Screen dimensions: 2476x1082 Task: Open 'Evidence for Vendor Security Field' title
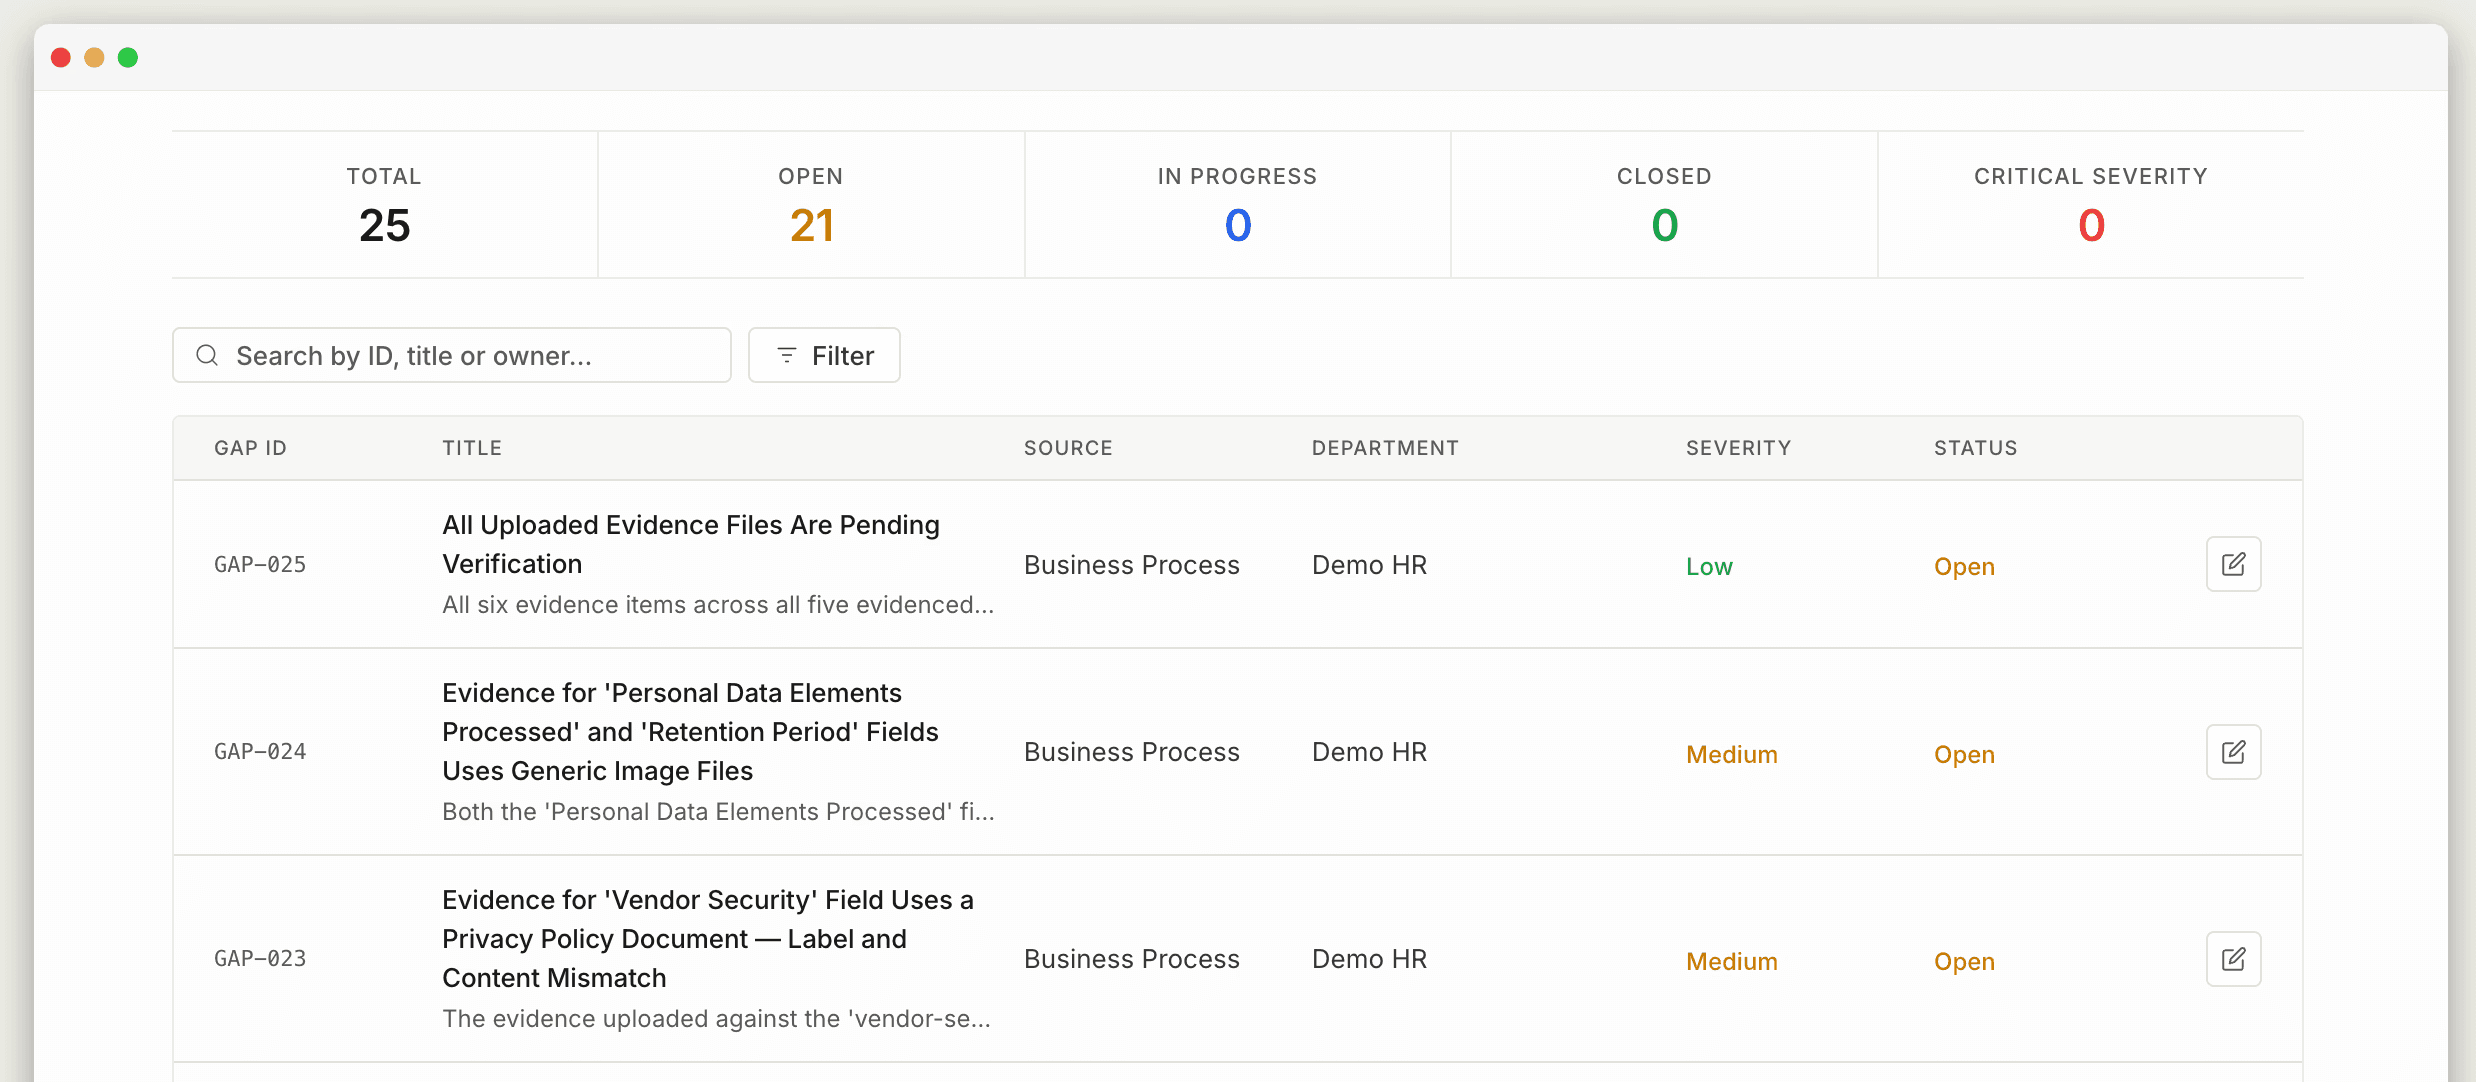tap(708, 939)
